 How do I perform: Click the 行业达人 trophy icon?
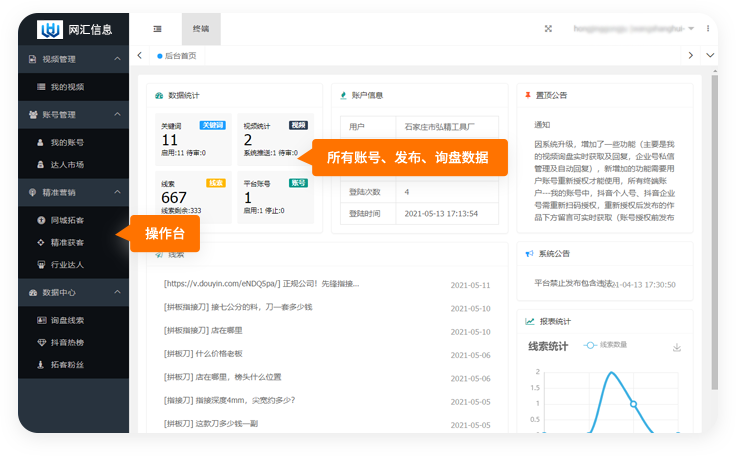click(41, 264)
